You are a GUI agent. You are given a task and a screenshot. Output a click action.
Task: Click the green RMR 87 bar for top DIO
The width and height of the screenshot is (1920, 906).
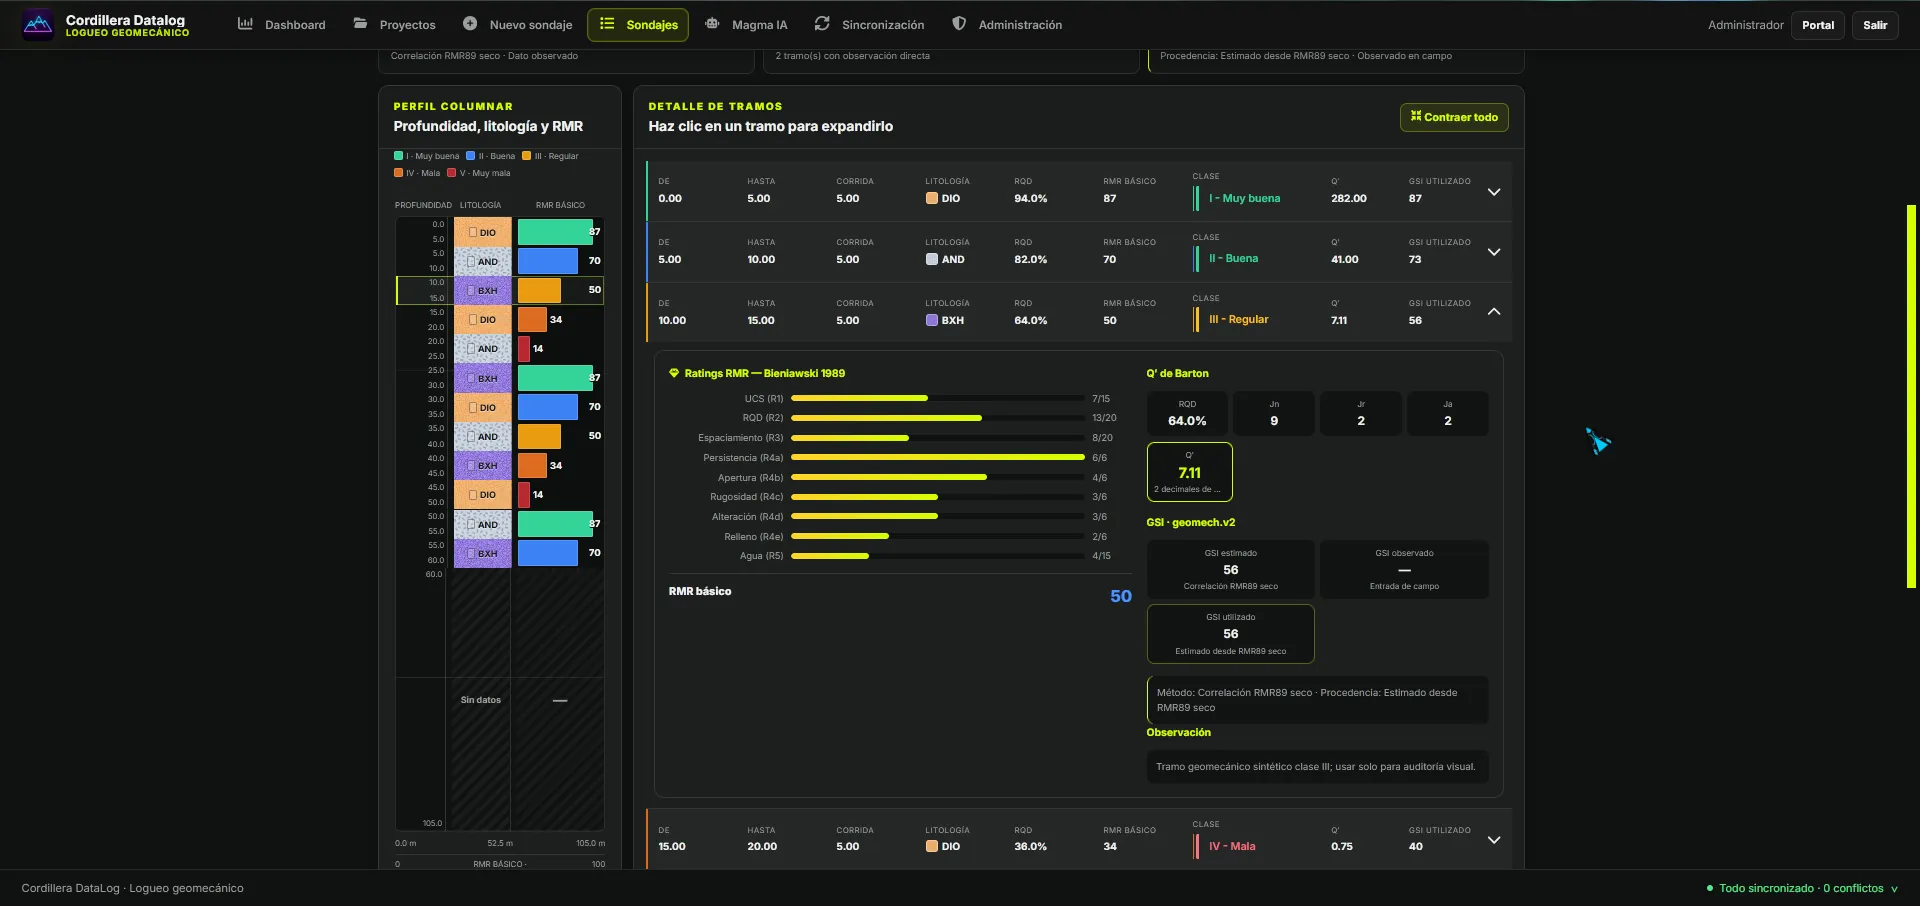[x=555, y=232]
